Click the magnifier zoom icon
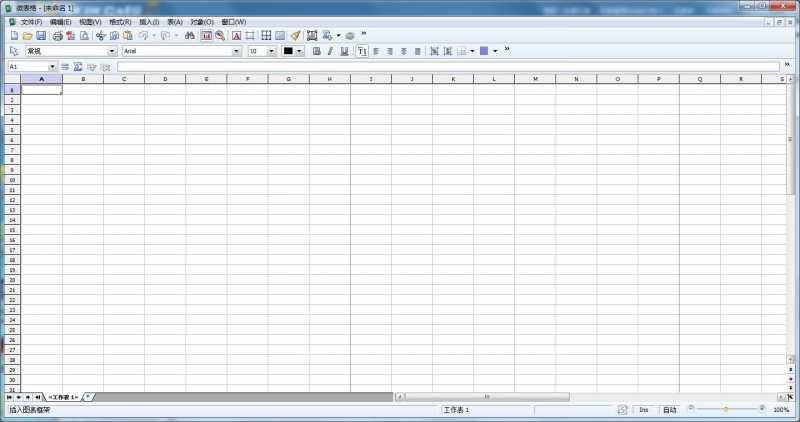This screenshot has width=800, height=422. [220, 35]
